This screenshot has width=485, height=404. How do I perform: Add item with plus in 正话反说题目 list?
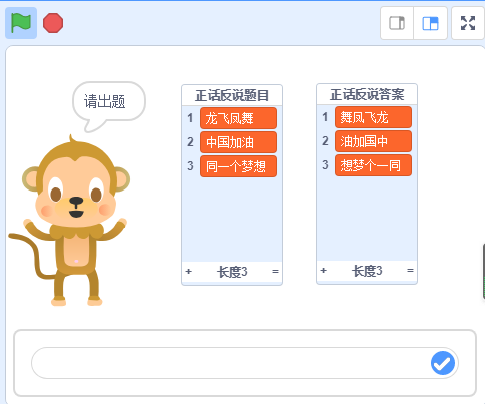[x=189, y=272]
